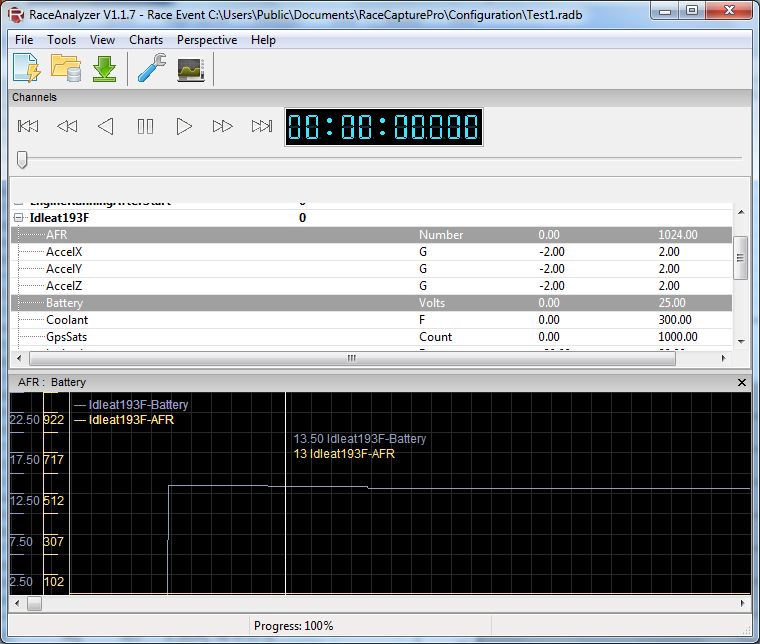Viewport: 760px width, 644px height.
Task: Close the AFR : Battery chart panel
Action: [x=742, y=382]
